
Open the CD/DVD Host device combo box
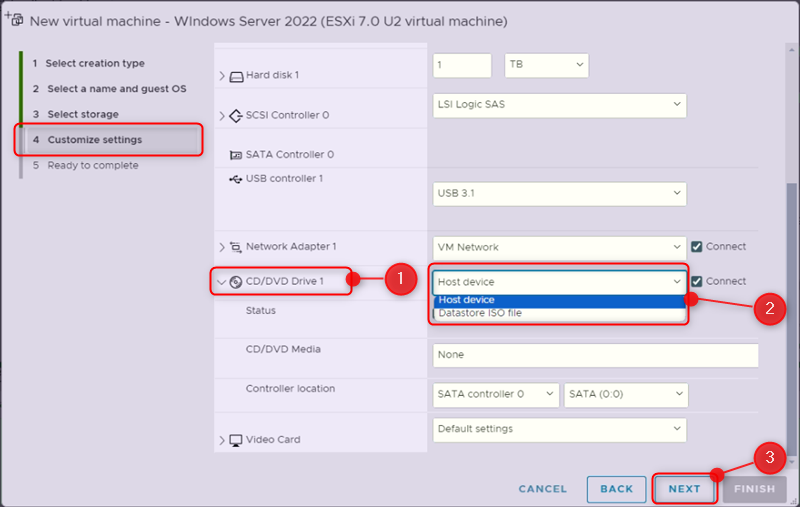pos(559,283)
